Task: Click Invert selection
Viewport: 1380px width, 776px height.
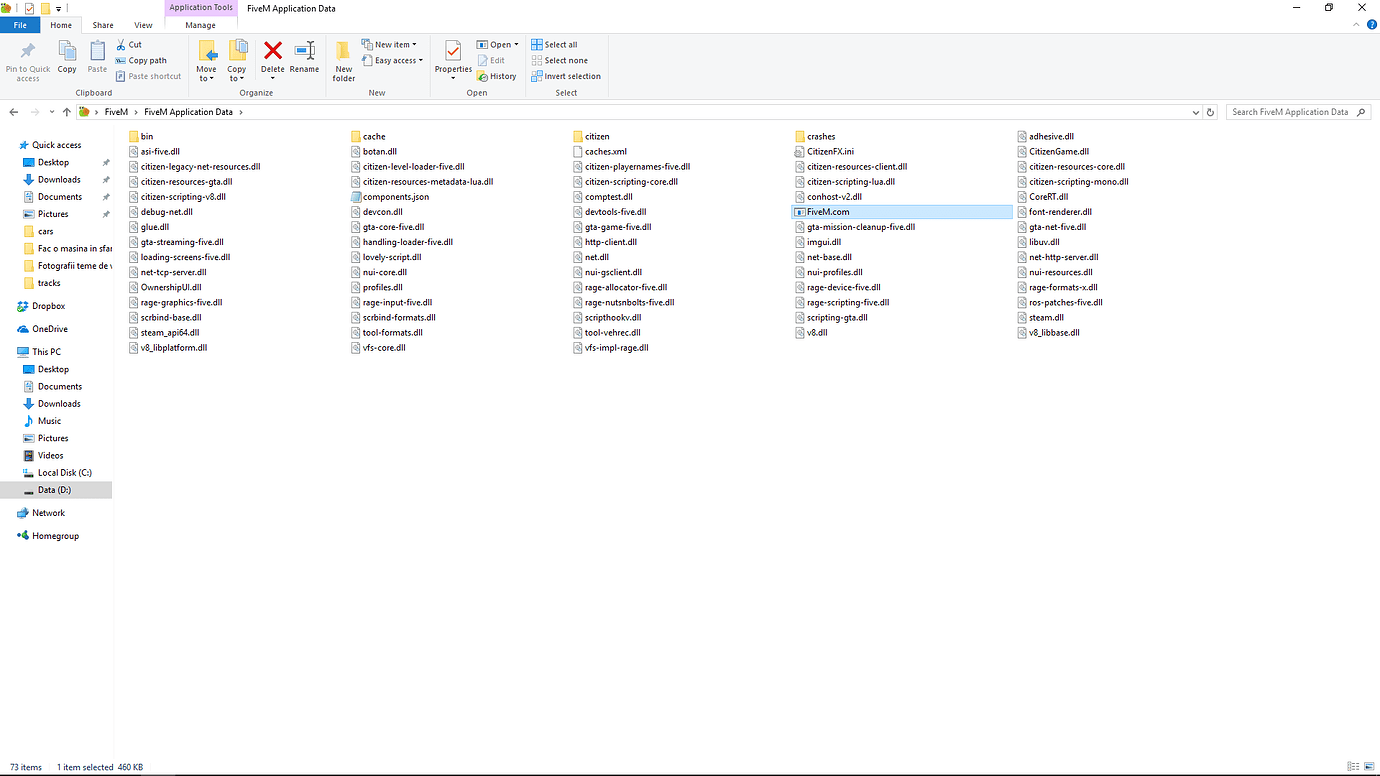Action: [566, 75]
